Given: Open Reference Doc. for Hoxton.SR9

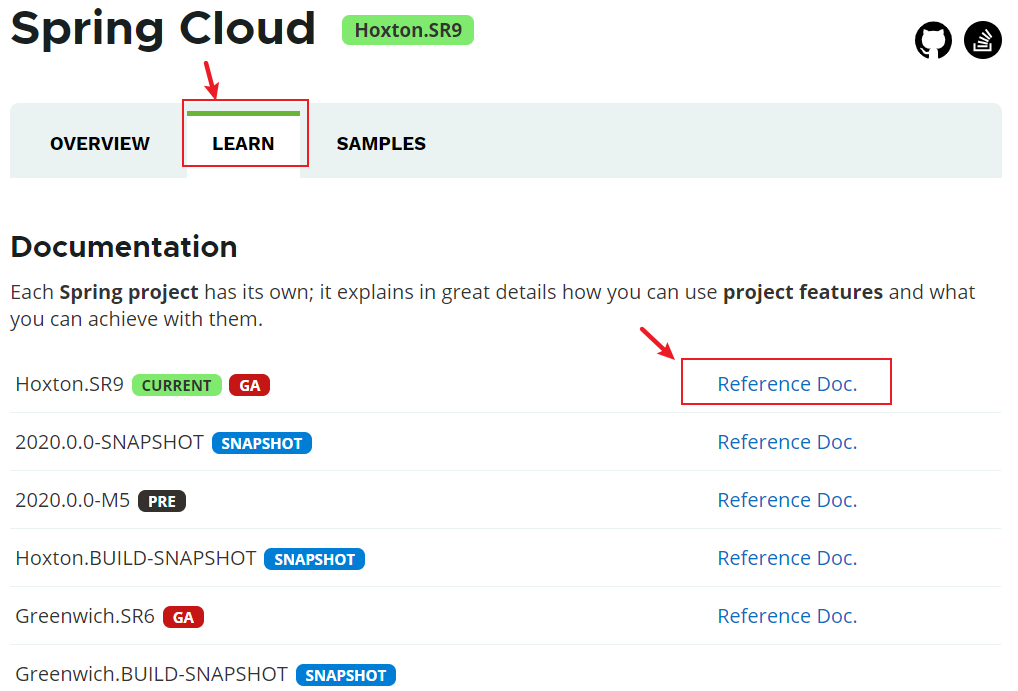Looking at the screenshot, I should point(787,384).
